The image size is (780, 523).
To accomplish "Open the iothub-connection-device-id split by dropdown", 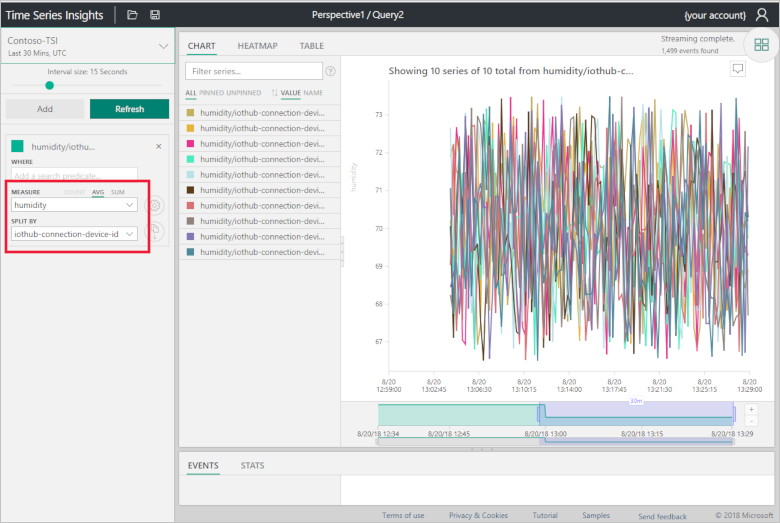I will pos(74,234).
